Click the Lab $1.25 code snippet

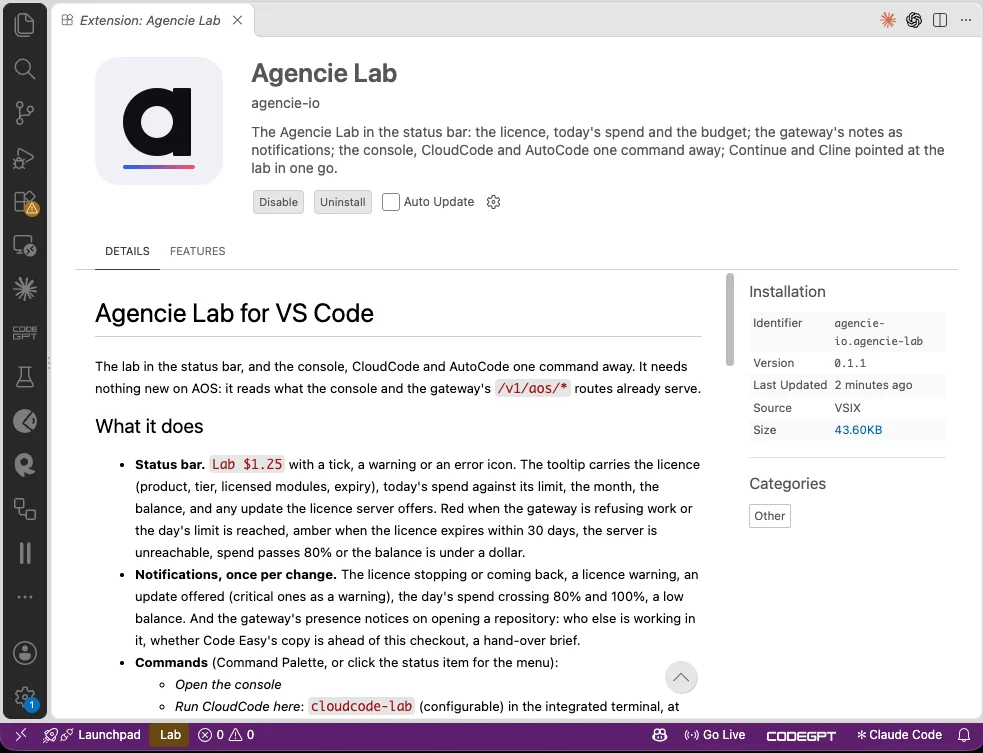tap(247, 464)
